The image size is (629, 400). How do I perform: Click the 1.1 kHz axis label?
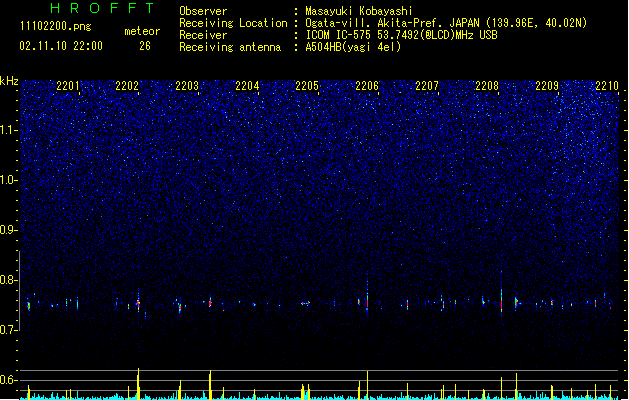(x=9, y=130)
